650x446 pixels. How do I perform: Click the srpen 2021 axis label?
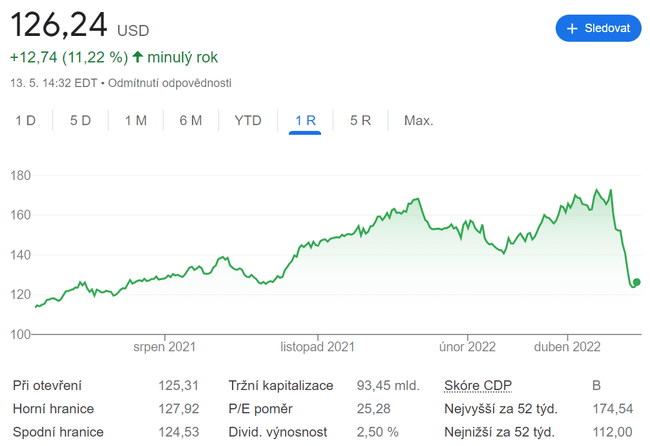click(x=165, y=347)
